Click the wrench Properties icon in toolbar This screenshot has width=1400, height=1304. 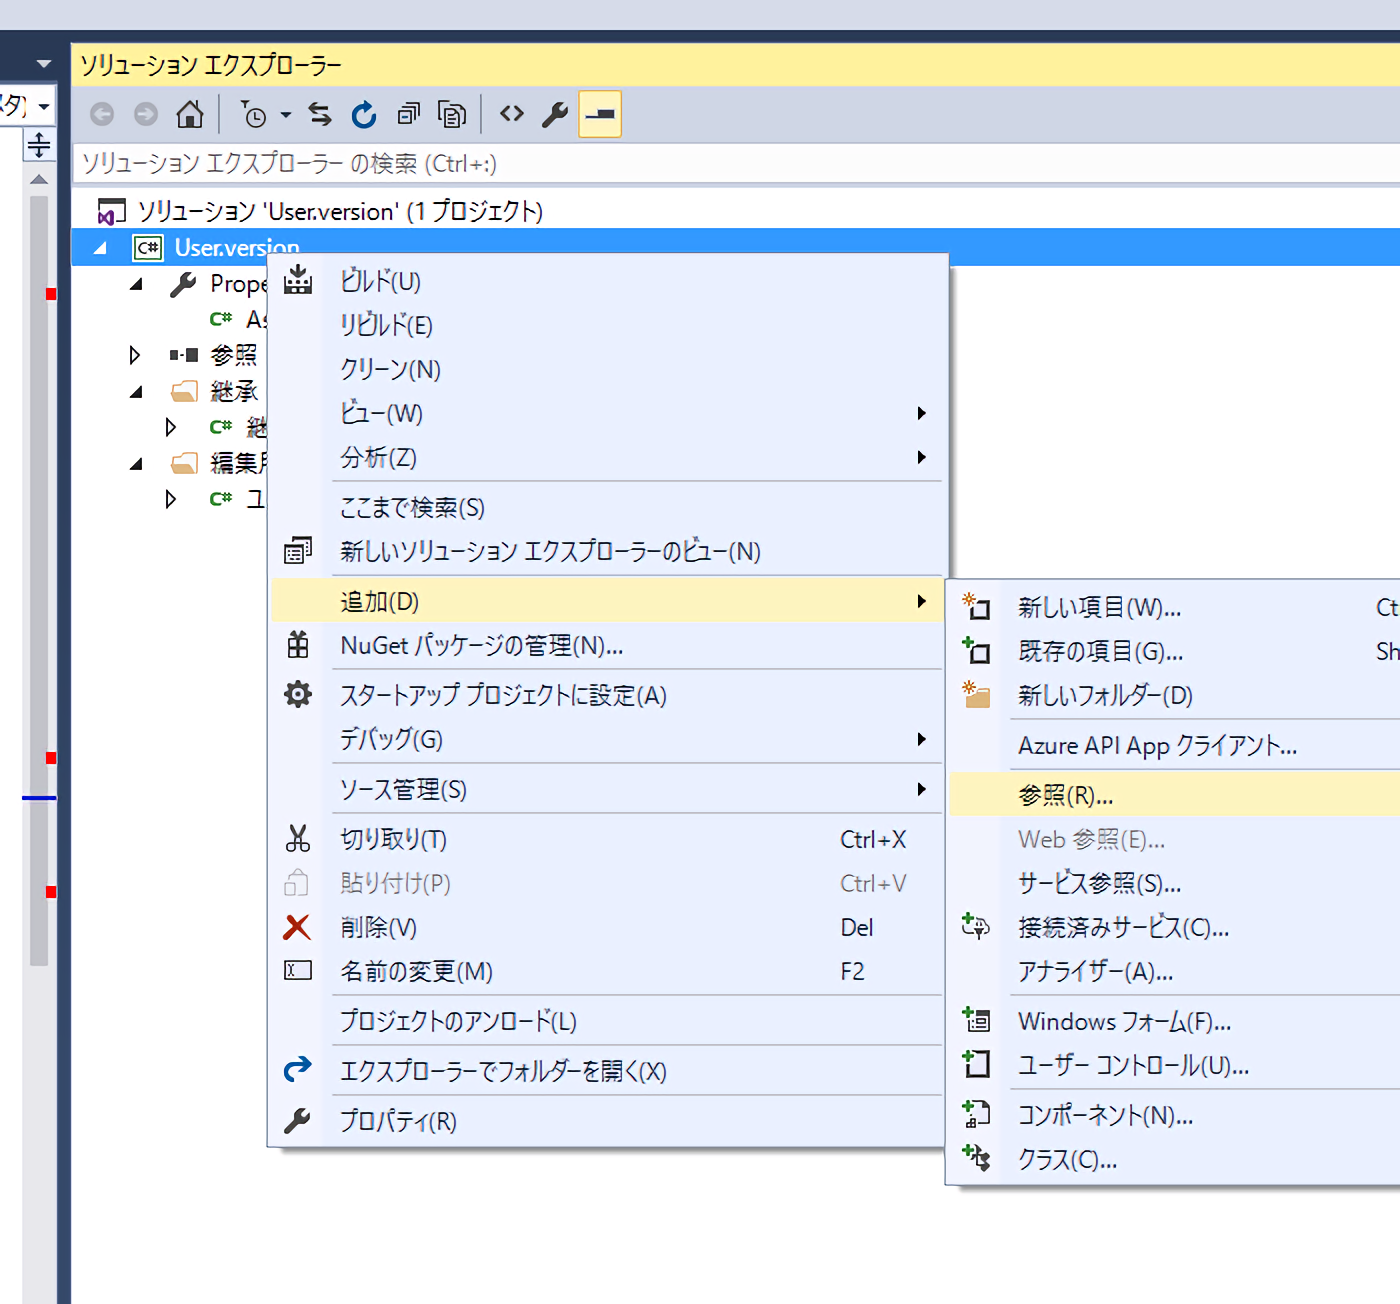point(555,115)
